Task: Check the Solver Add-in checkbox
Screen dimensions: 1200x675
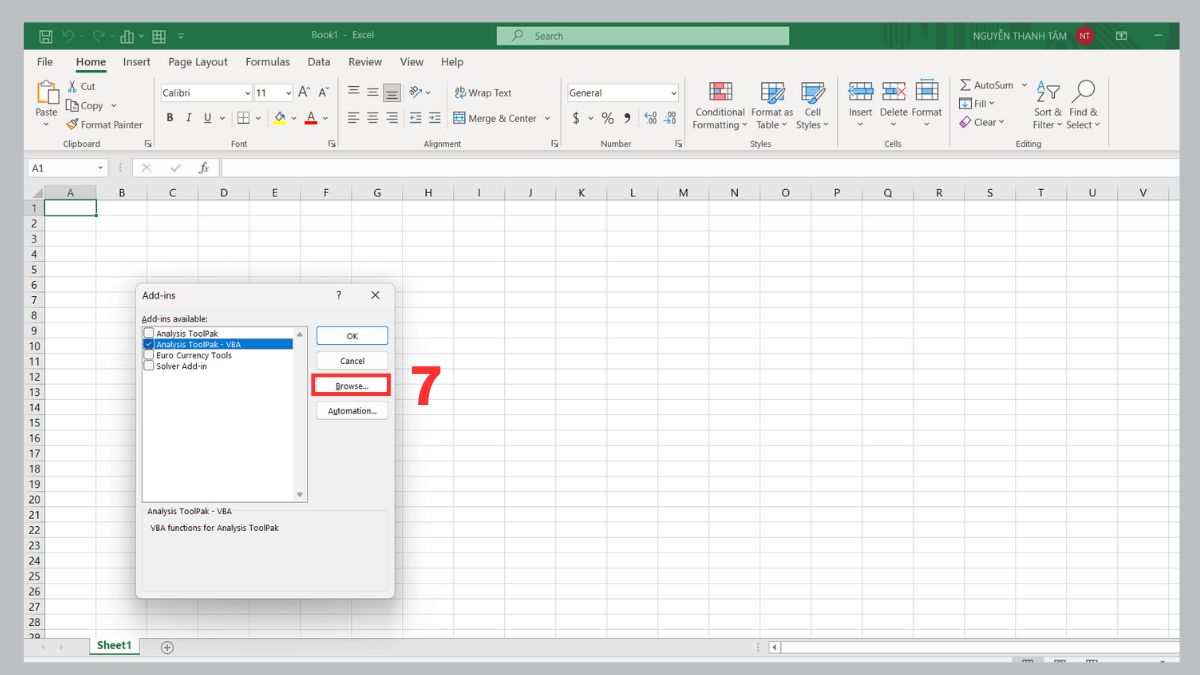Action: pyautogui.click(x=149, y=366)
